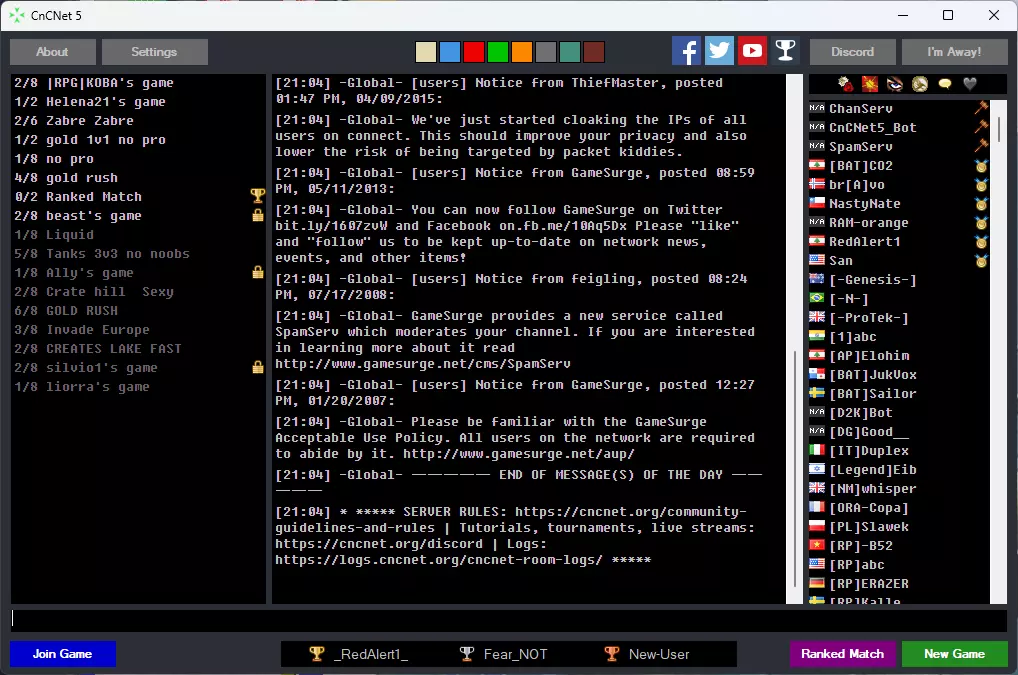Pick the beige chat color swatch

tap(426, 52)
